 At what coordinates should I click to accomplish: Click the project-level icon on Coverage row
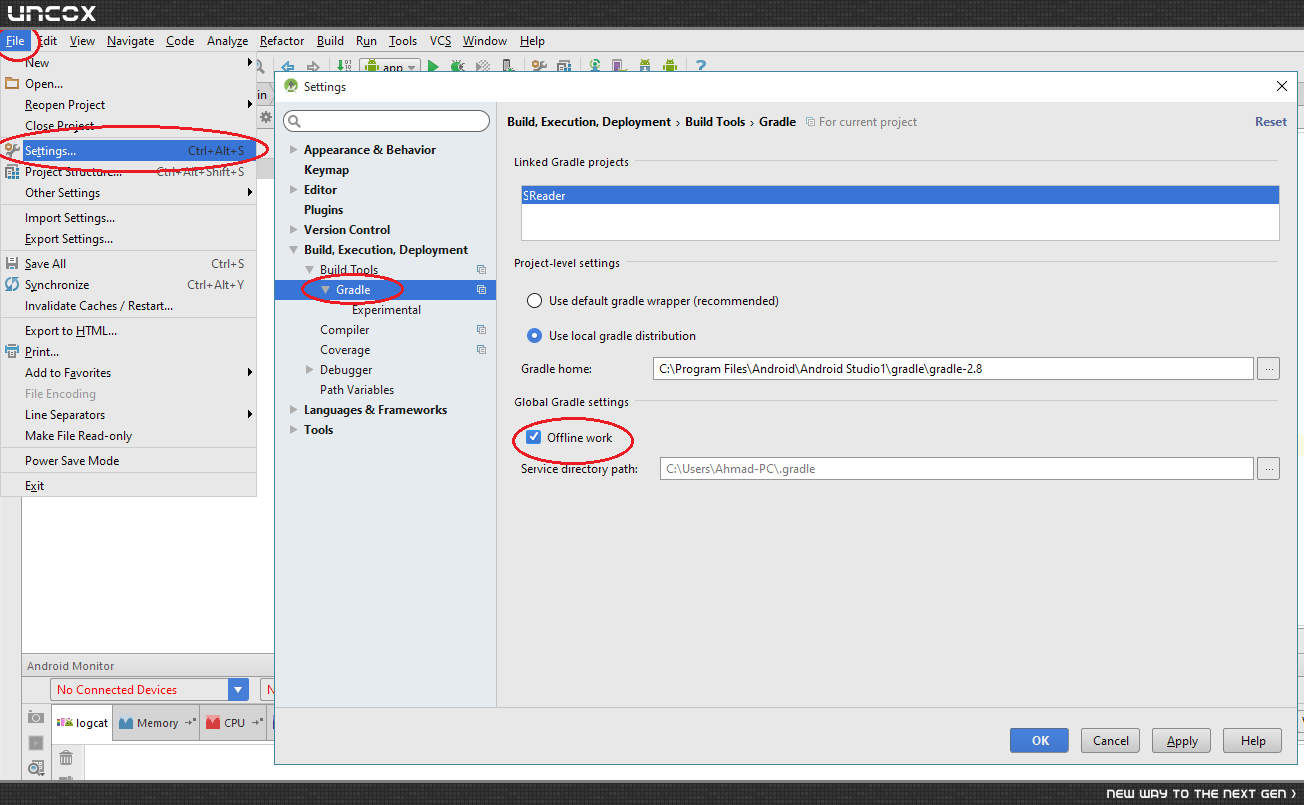(481, 350)
